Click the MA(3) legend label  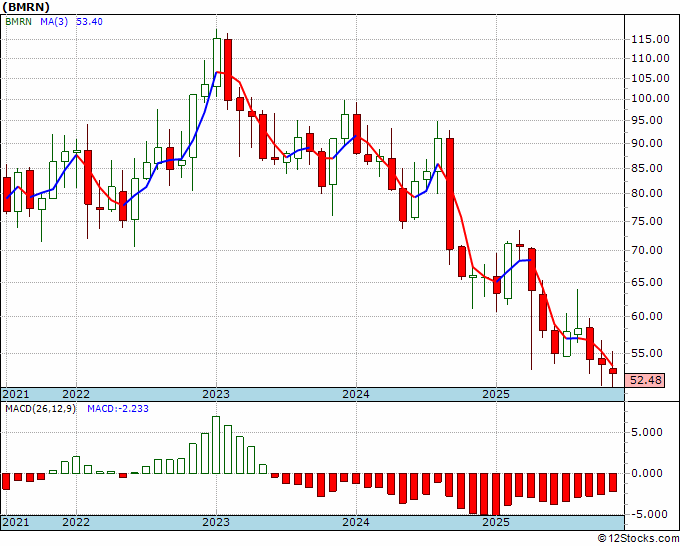(x=54, y=21)
